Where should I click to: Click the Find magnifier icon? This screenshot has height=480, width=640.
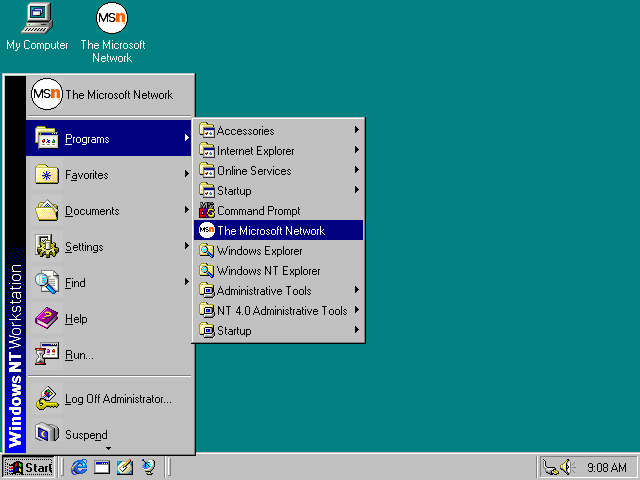[47, 282]
